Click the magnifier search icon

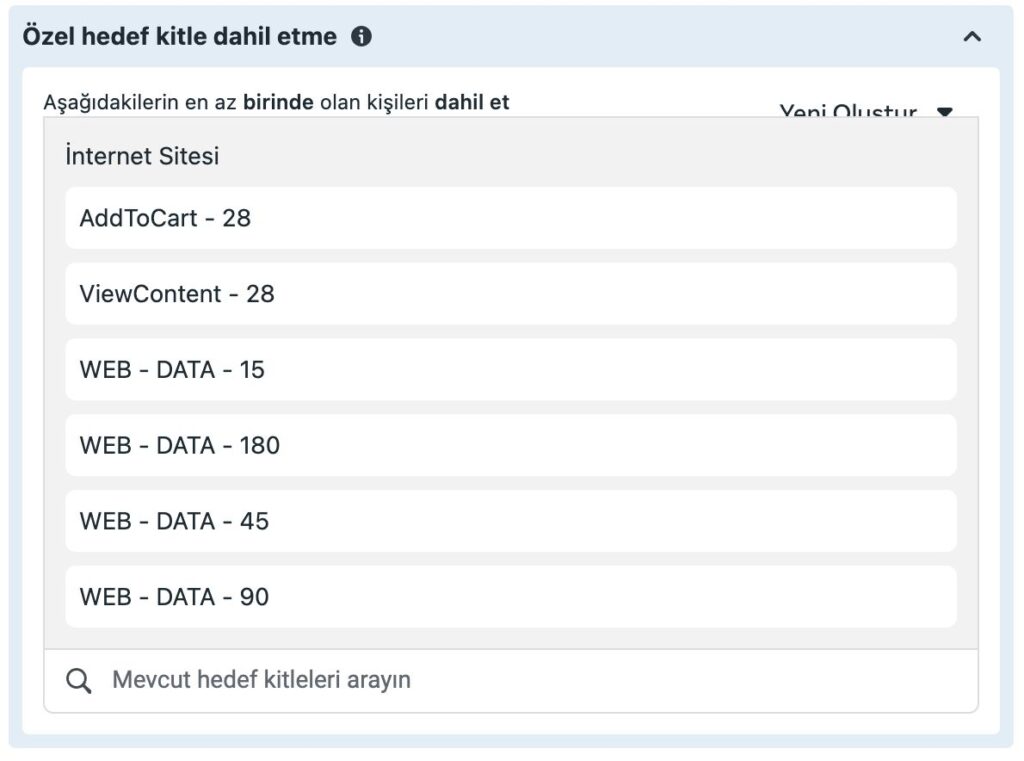click(x=79, y=681)
